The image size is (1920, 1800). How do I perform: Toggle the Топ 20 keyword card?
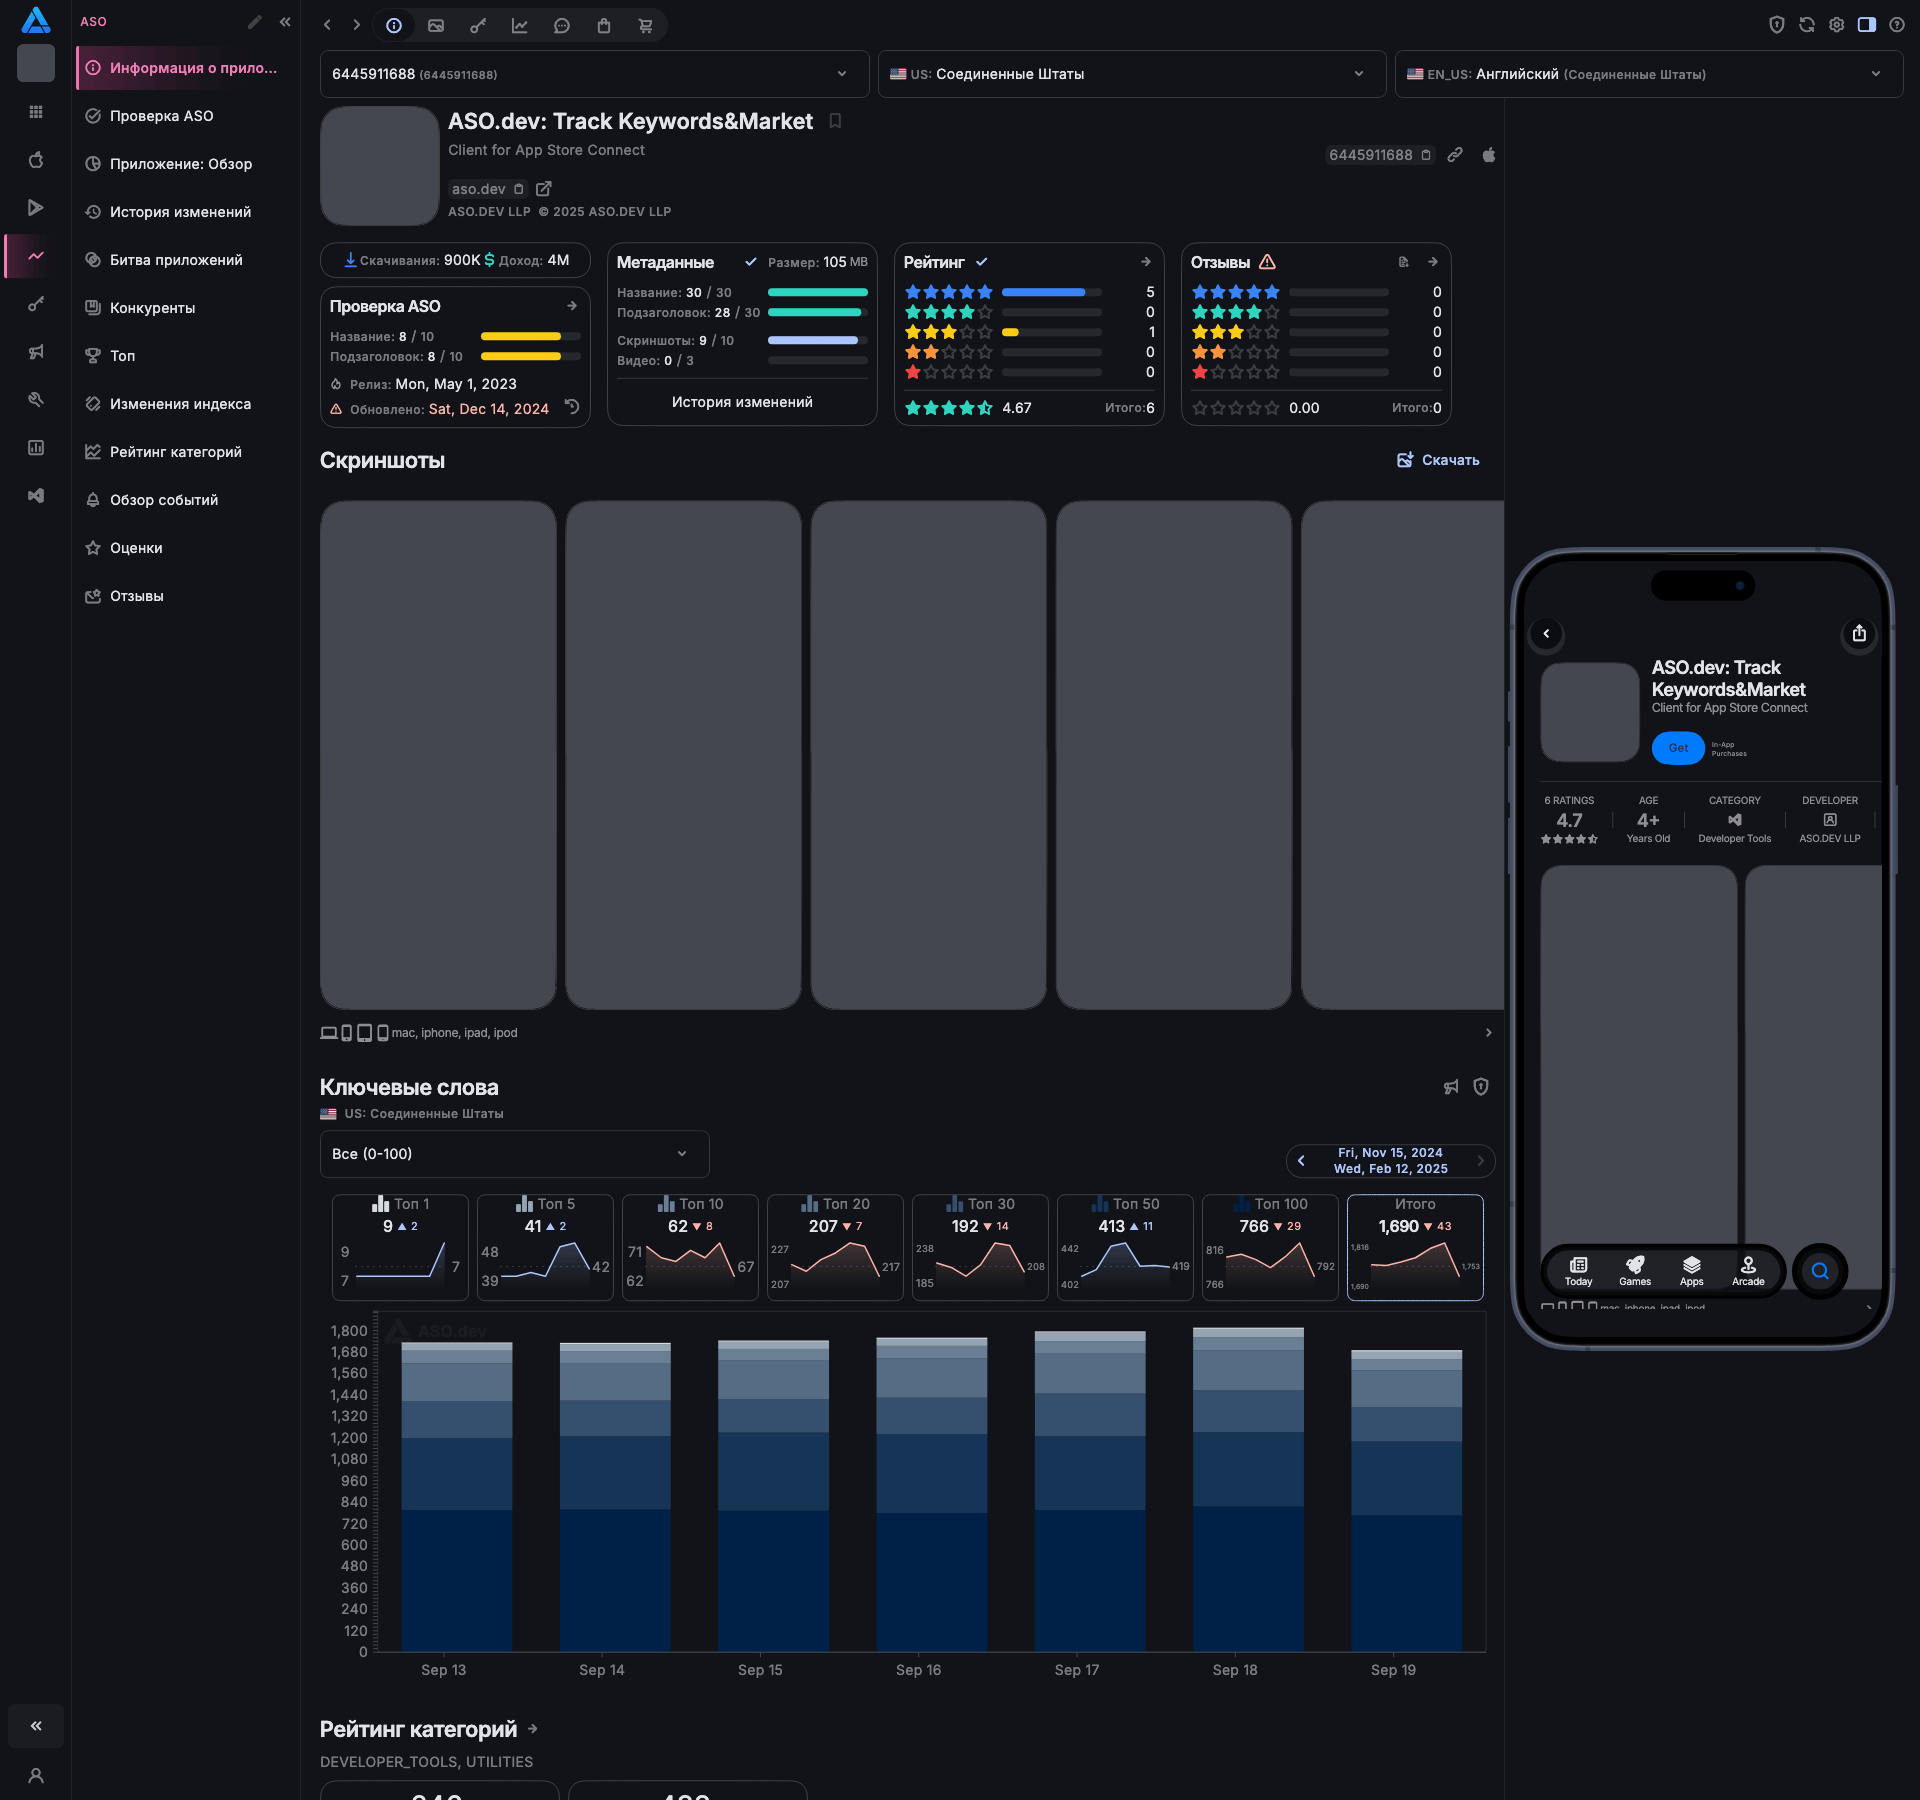[835, 1247]
